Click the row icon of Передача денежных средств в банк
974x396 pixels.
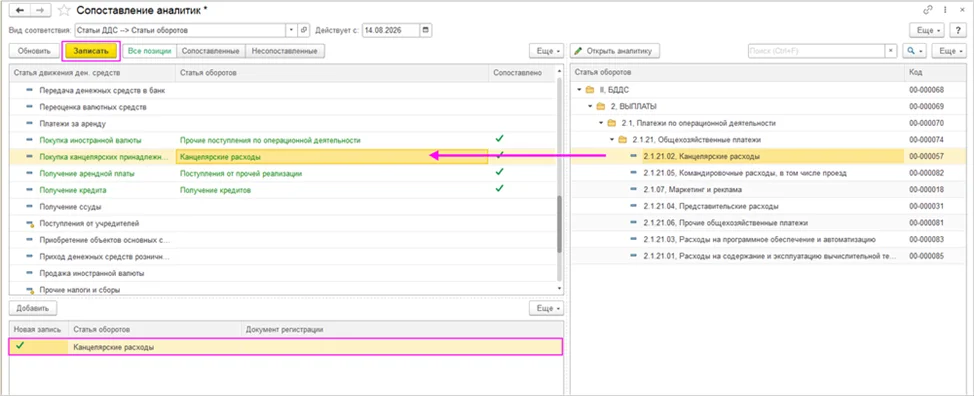(x=29, y=91)
